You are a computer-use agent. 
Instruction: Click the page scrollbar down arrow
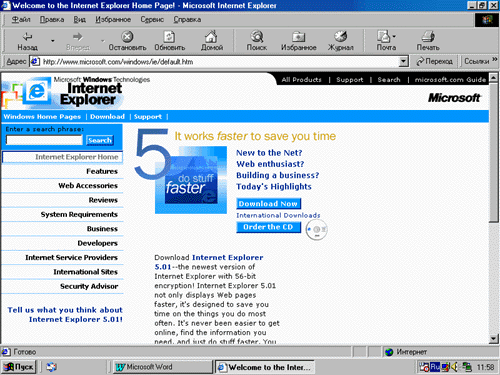(494, 339)
